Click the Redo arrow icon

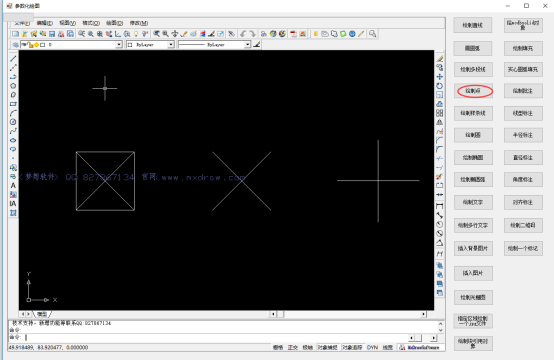252,34
